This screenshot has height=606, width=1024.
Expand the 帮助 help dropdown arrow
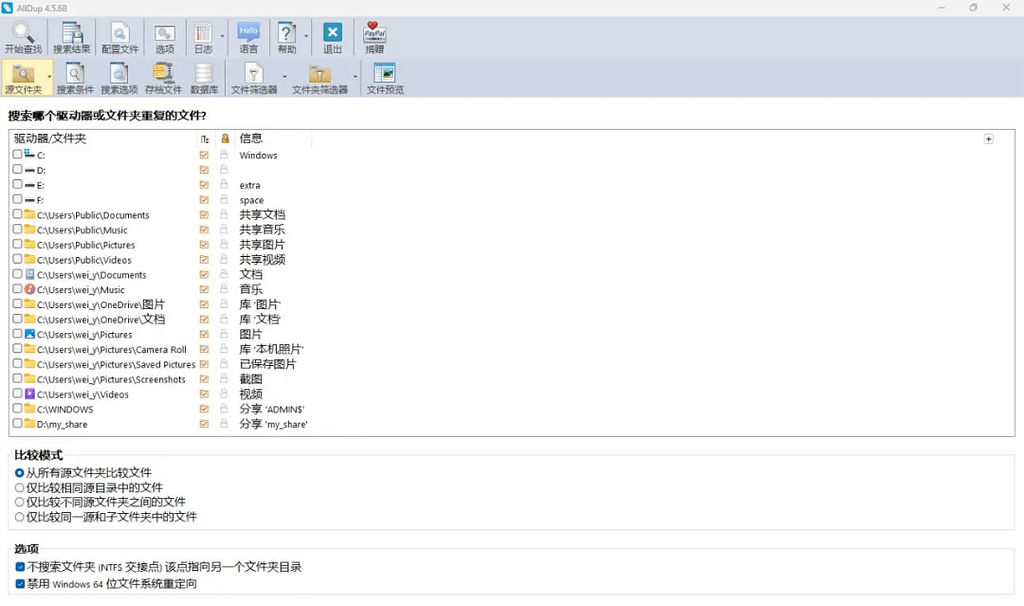tap(305, 37)
